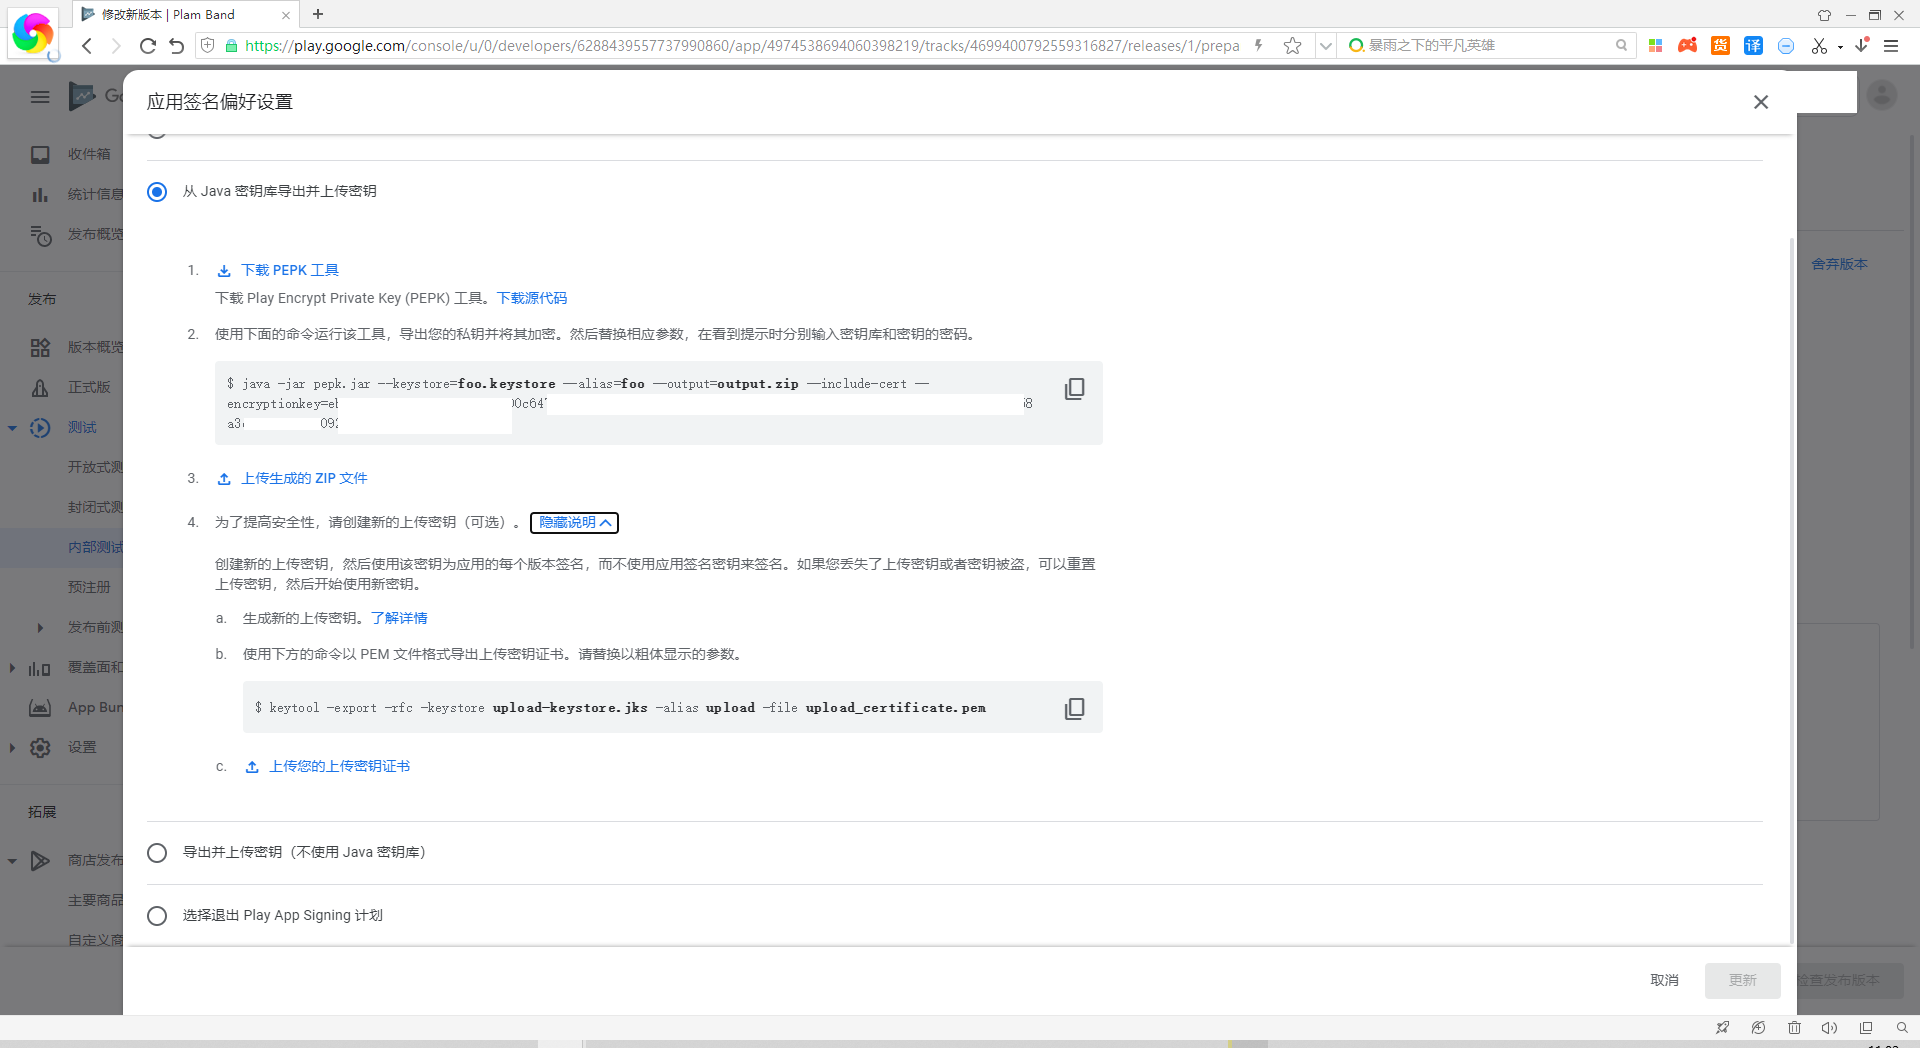Open 预注册 sidebar item
This screenshot has height=1048, width=1920.
89,588
